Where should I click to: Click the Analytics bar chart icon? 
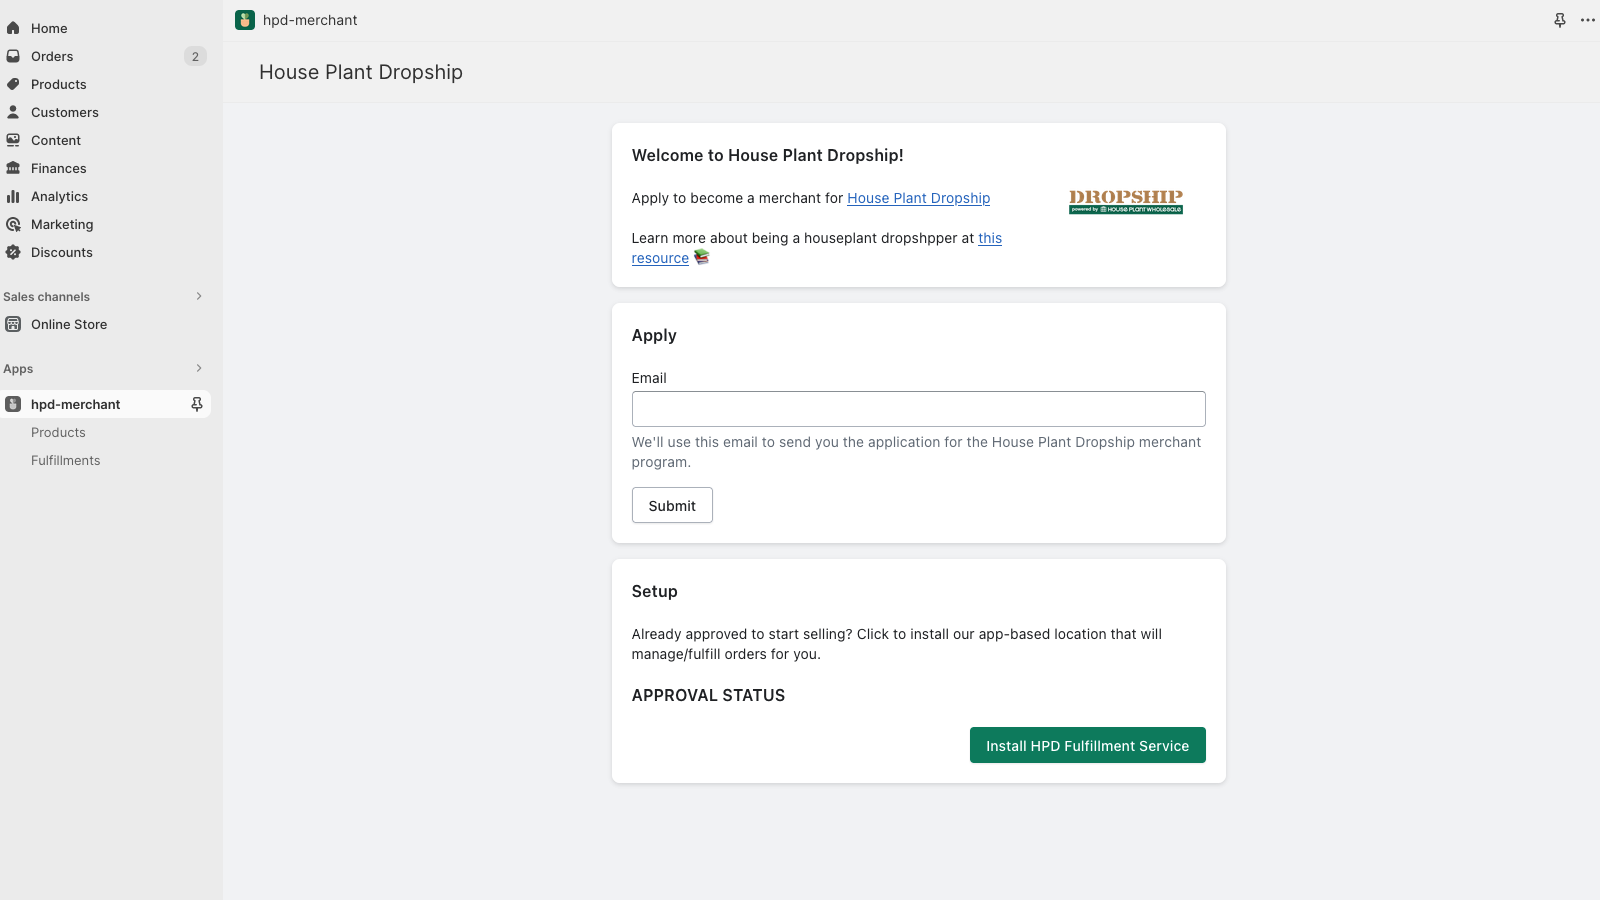(x=13, y=196)
